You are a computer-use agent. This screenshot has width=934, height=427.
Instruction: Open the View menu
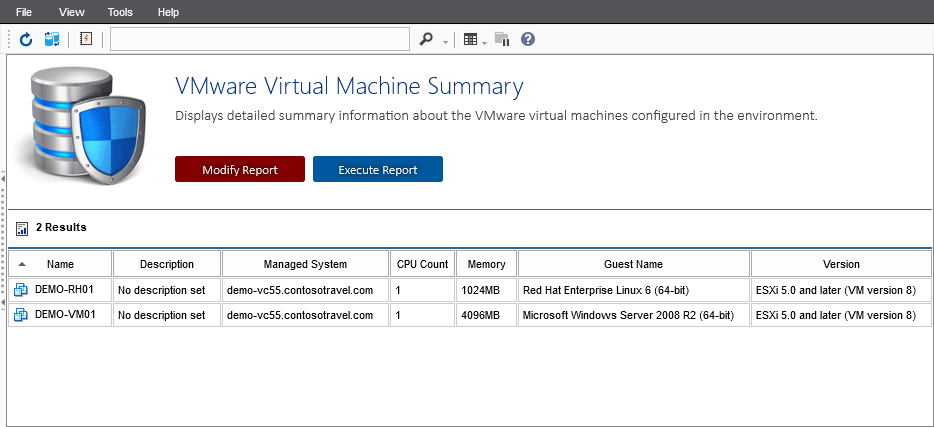click(71, 12)
